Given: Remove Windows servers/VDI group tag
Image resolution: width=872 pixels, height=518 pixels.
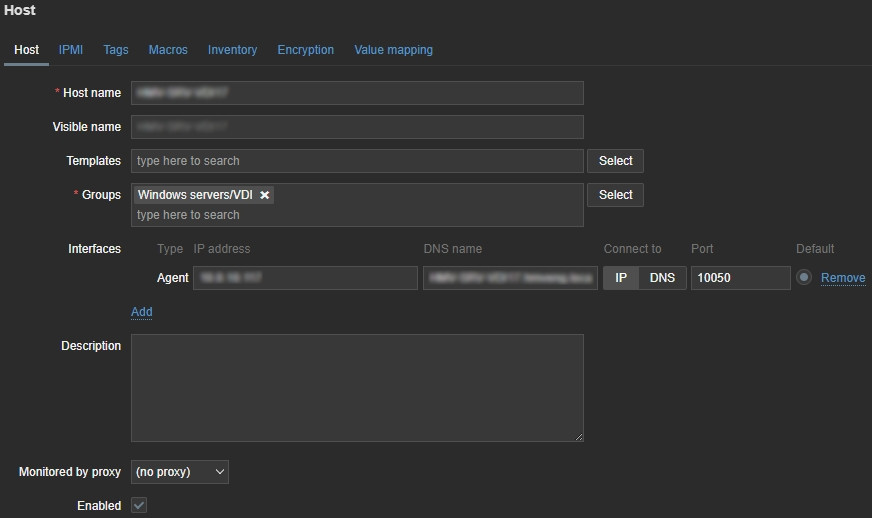Looking at the screenshot, I should 264,195.
